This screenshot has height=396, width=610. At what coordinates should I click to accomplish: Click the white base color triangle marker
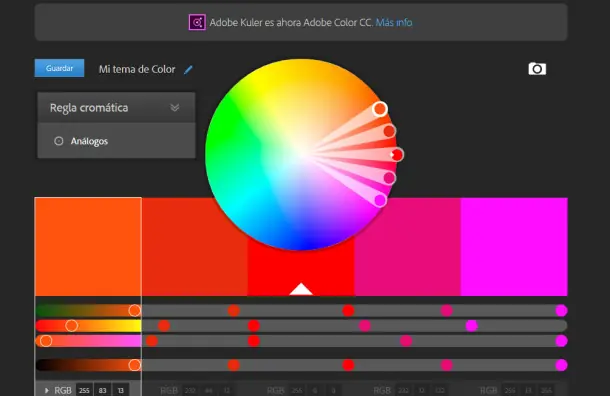(x=301, y=289)
